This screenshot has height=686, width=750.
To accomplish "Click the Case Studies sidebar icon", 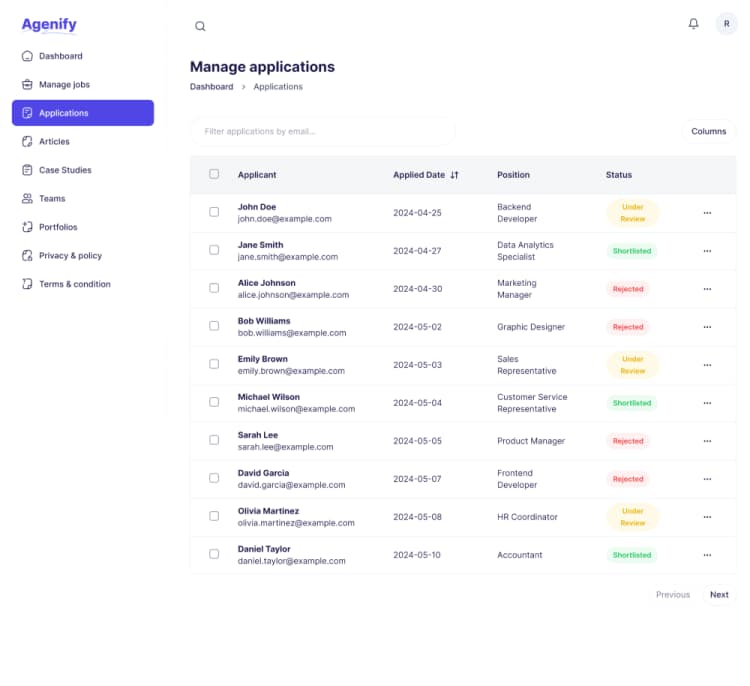I will tap(27, 170).
